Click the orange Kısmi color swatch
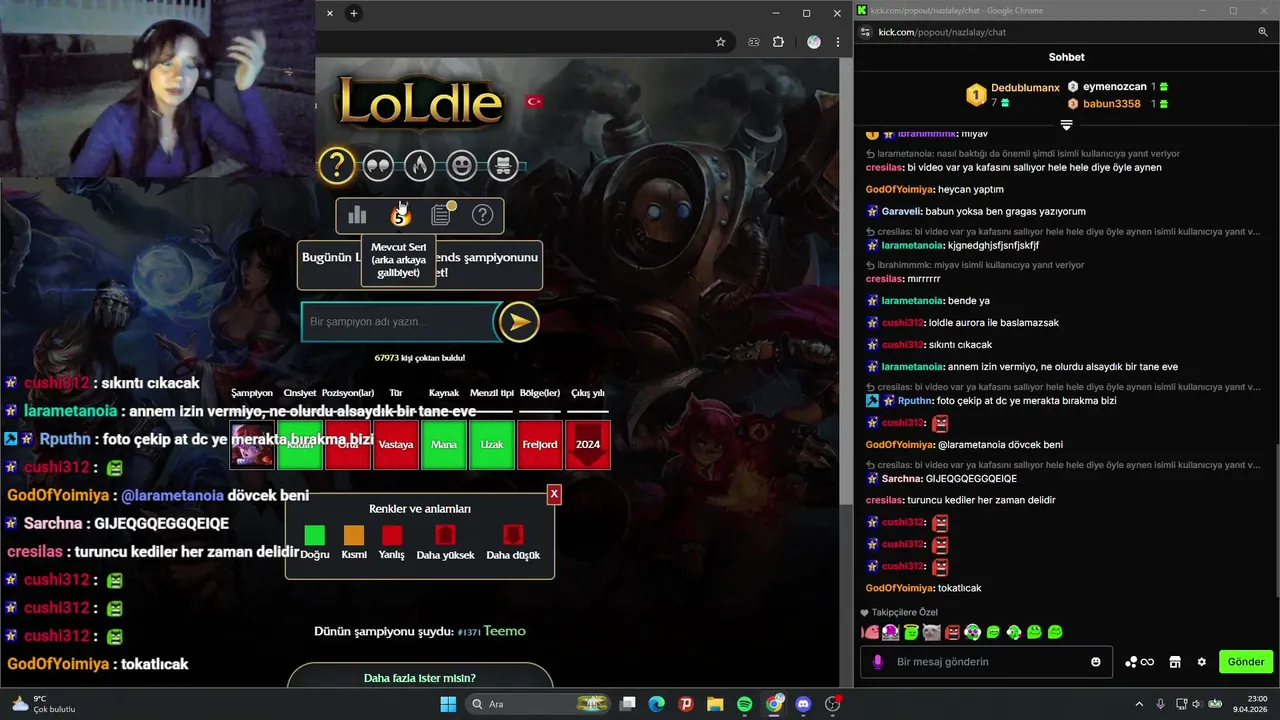The width and height of the screenshot is (1280, 720). click(x=354, y=535)
